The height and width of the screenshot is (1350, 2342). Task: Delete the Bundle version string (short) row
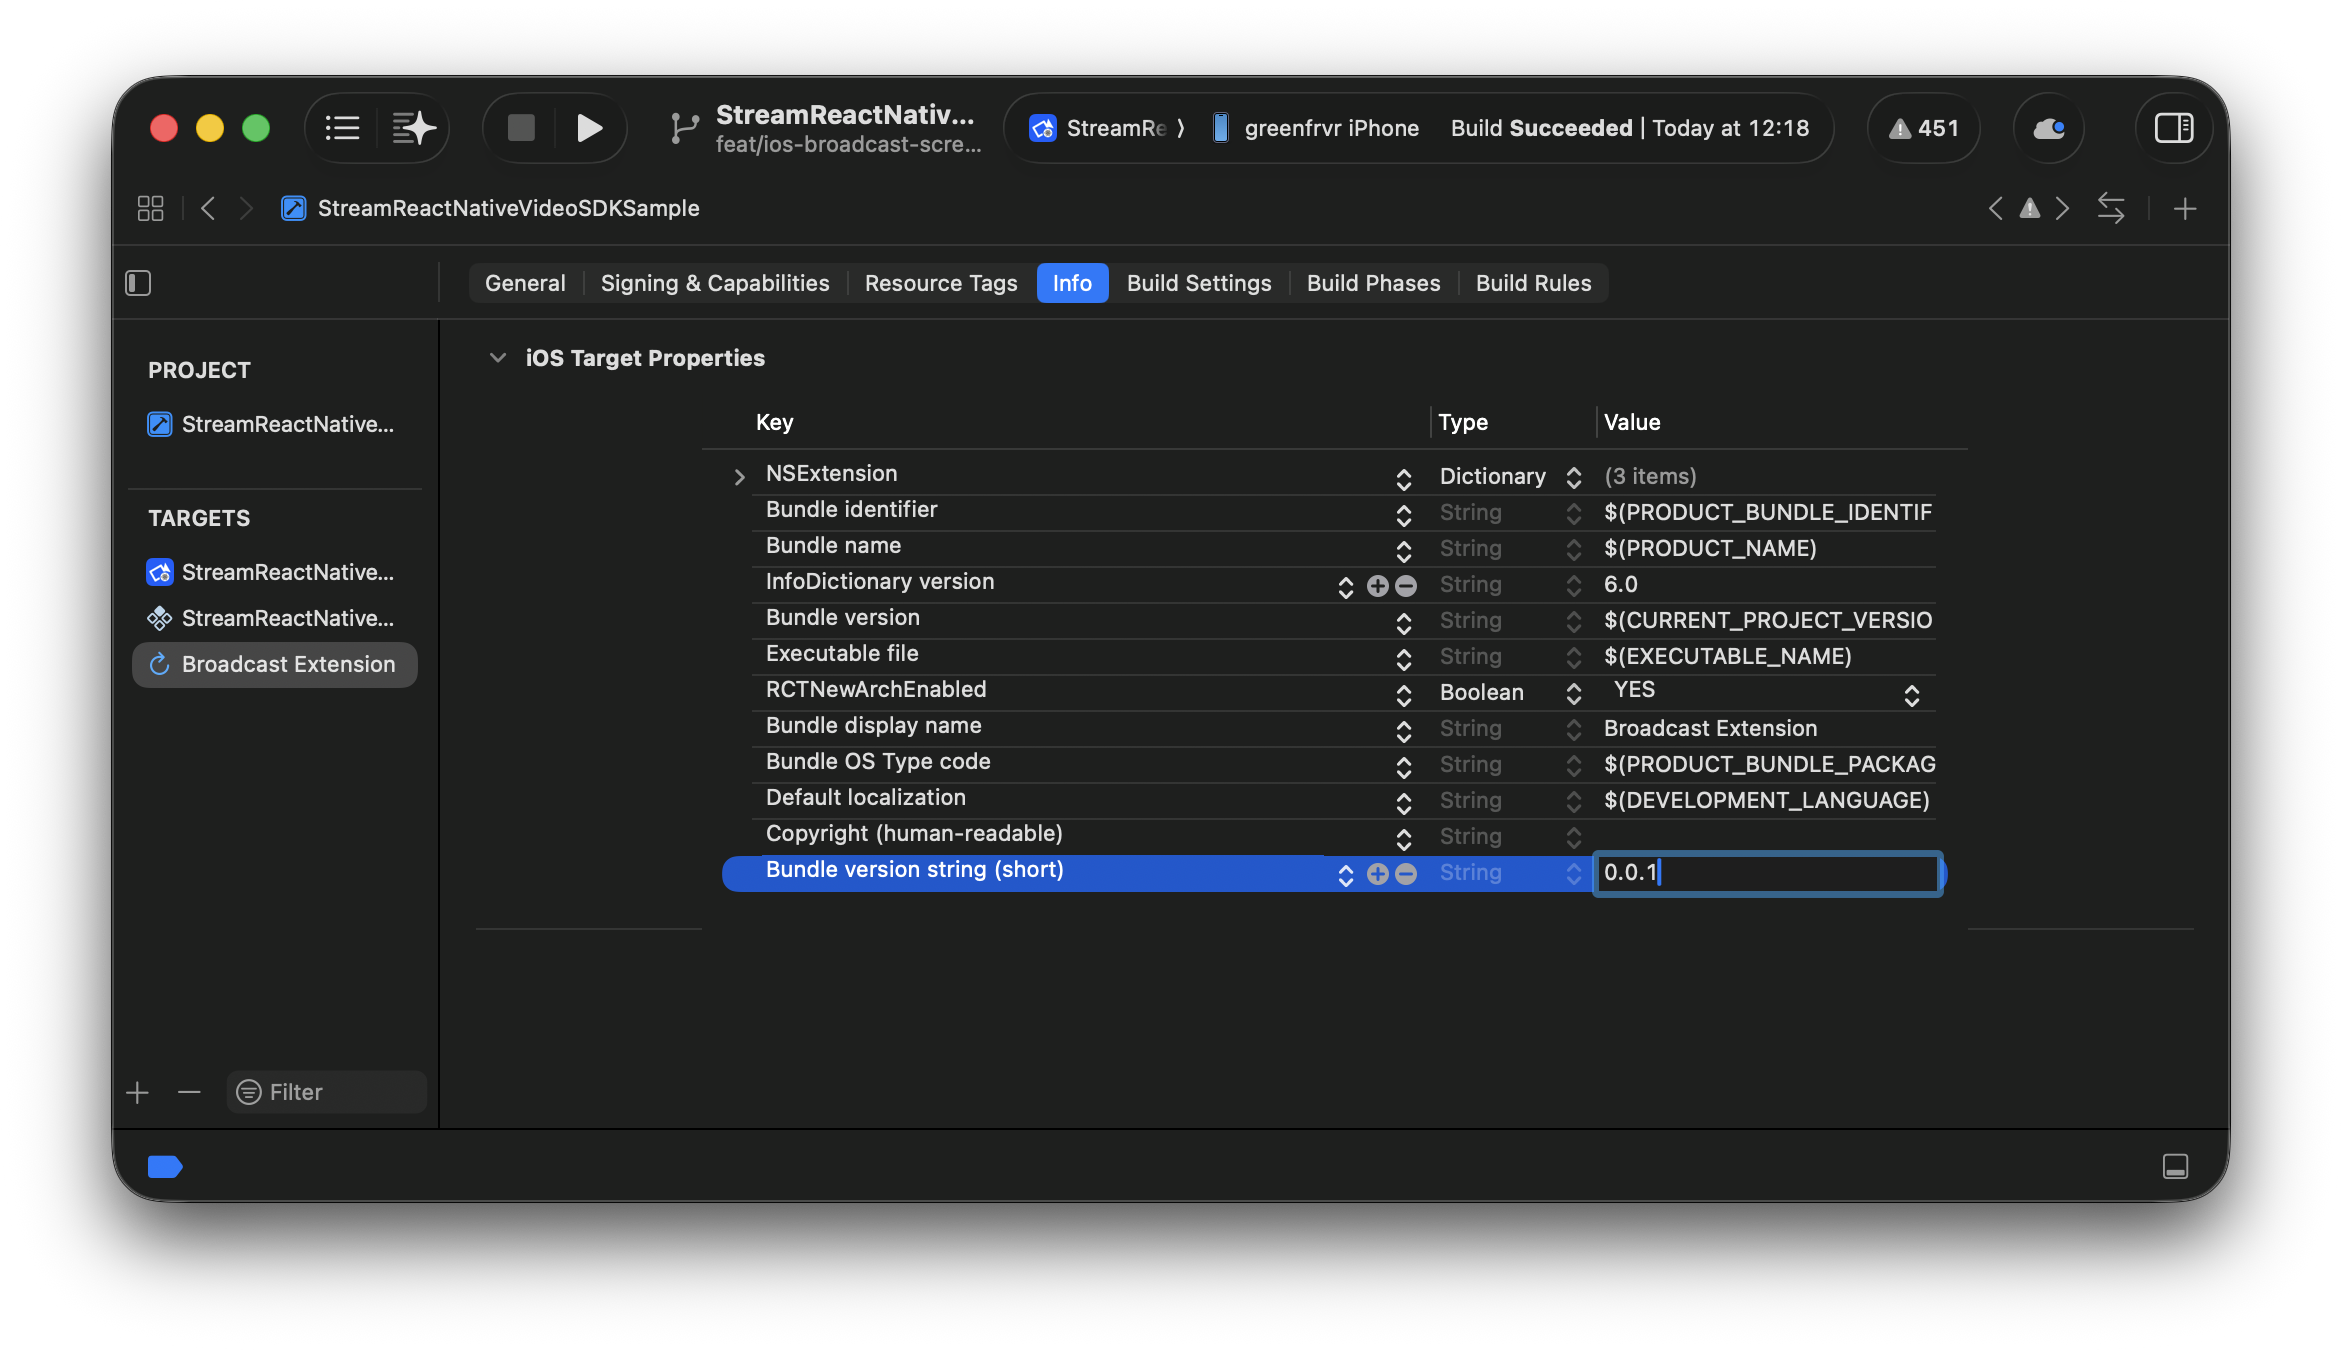pos(1406,874)
